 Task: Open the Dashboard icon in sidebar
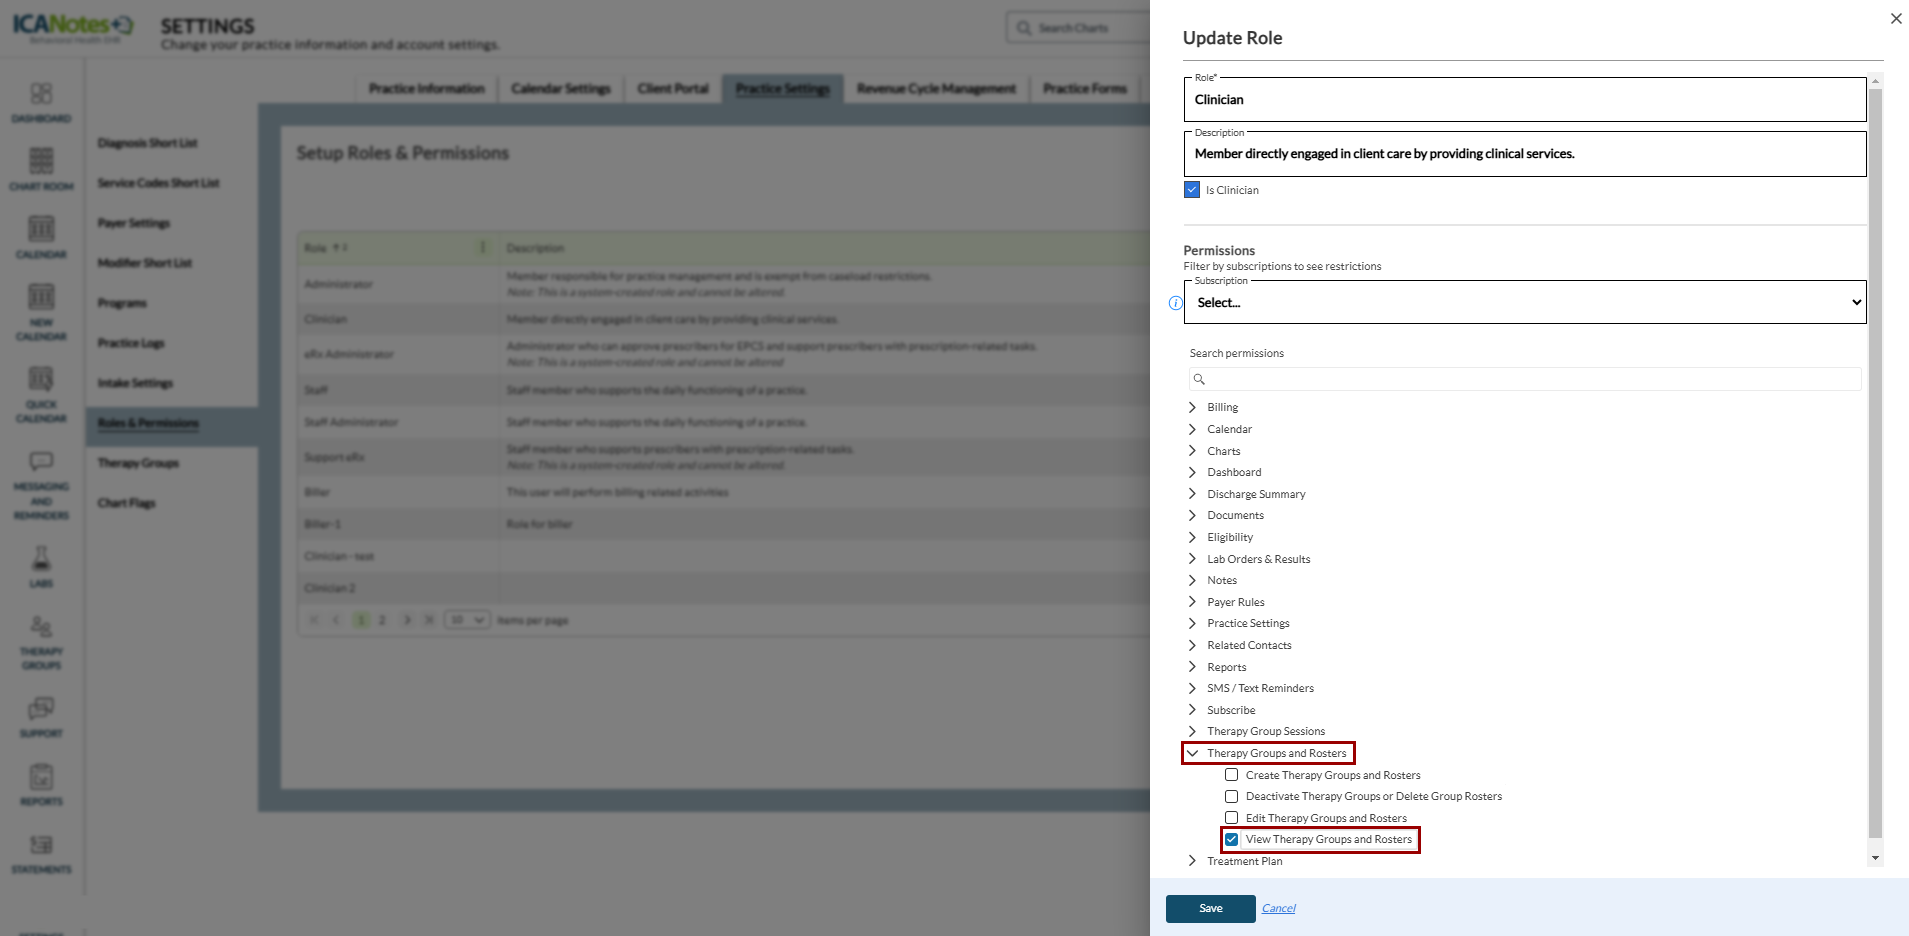click(41, 94)
